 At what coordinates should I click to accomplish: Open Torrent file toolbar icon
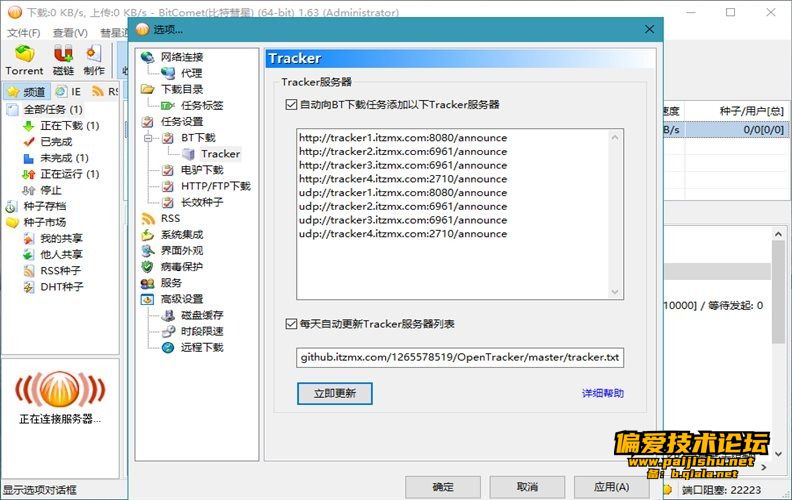(x=24, y=60)
